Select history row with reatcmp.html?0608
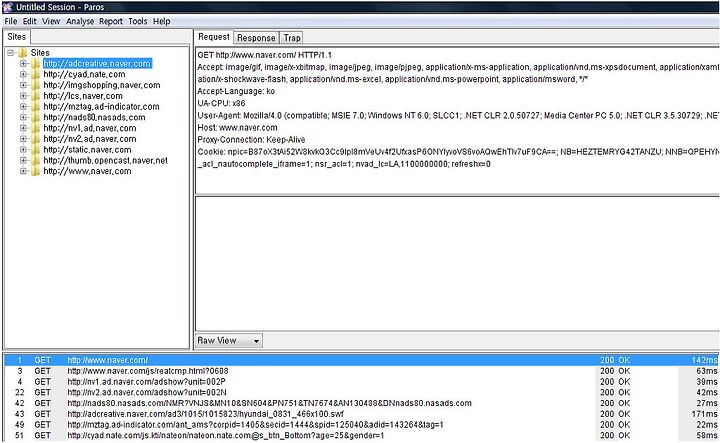 (x=361, y=371)
